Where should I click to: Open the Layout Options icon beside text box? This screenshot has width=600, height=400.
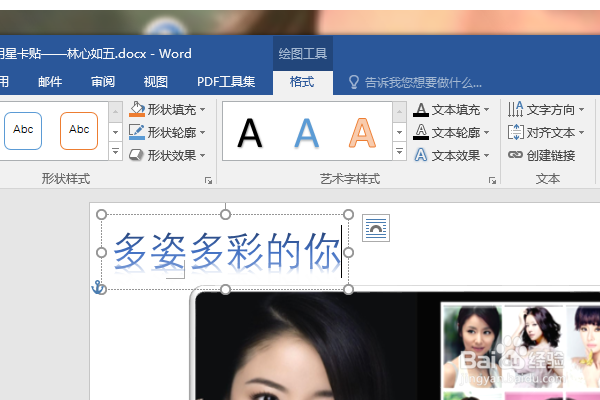(x=376, y=228)
